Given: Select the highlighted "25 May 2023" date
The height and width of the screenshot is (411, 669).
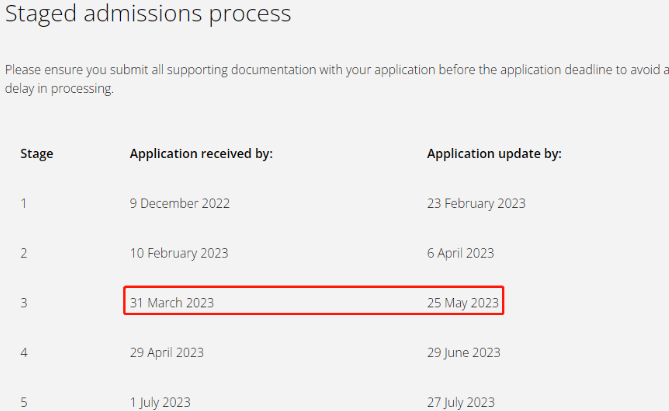Looking at the screenshot, I should (462, 302).
